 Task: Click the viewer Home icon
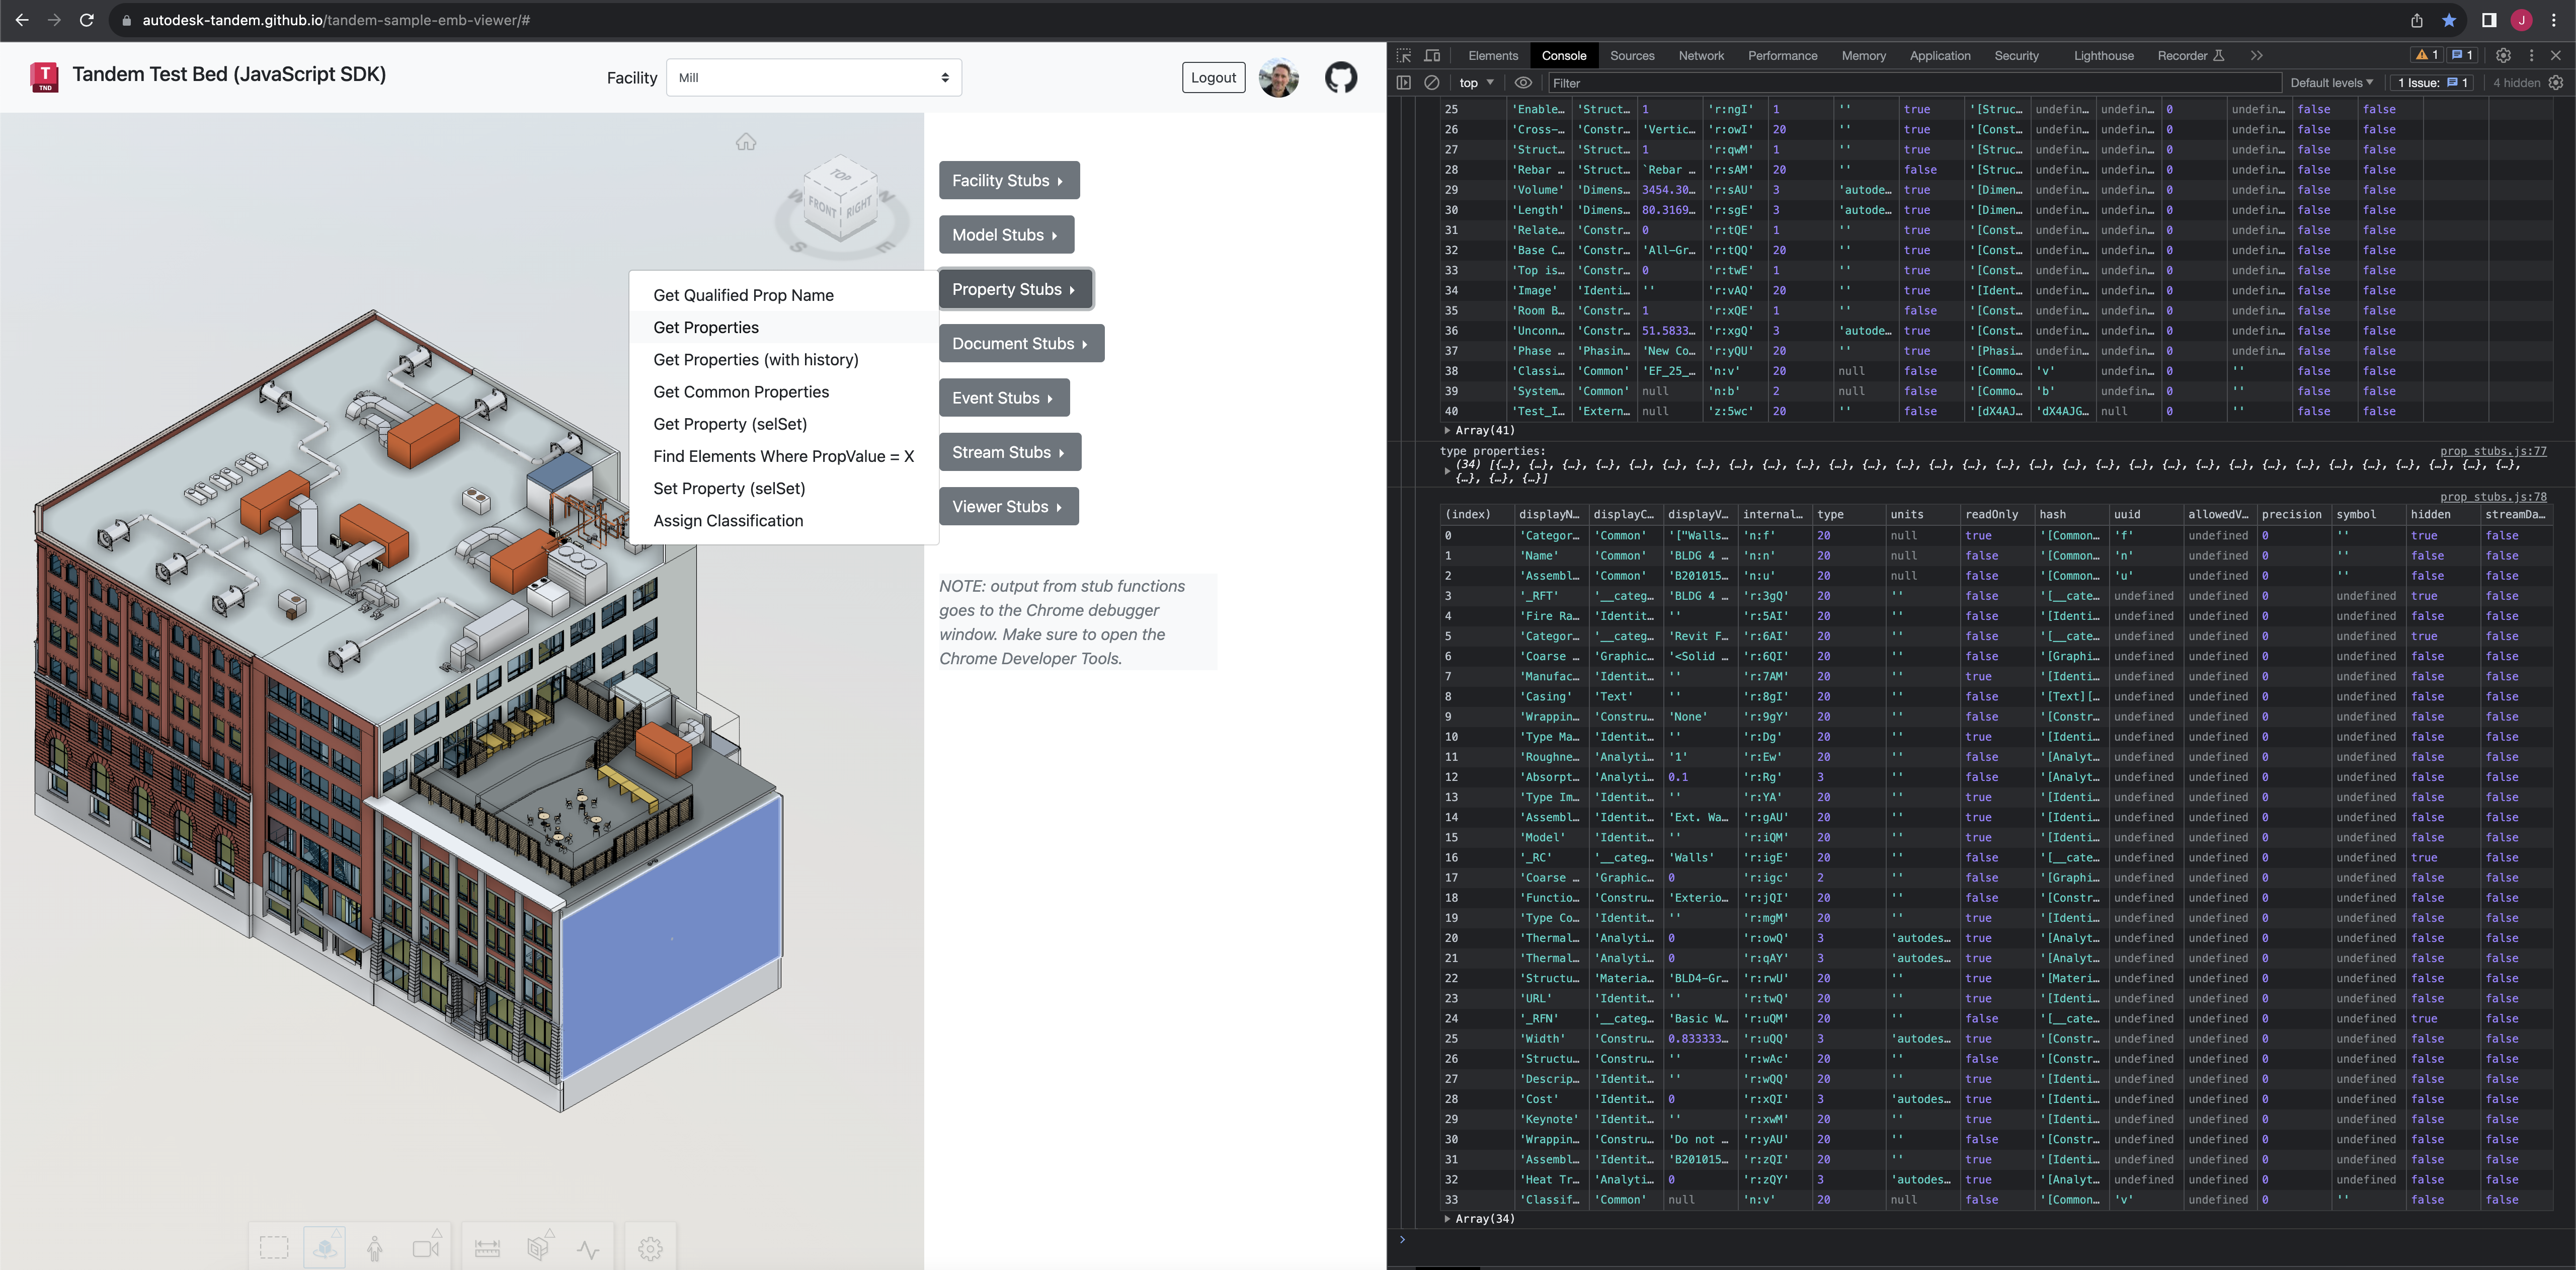point(746,142)
